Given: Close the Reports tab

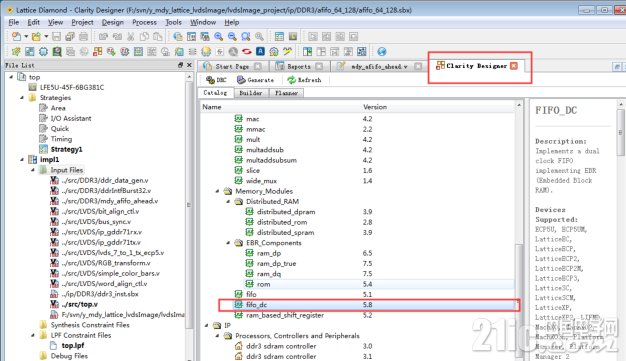Looking at the screenshot, I should point(319,66).
